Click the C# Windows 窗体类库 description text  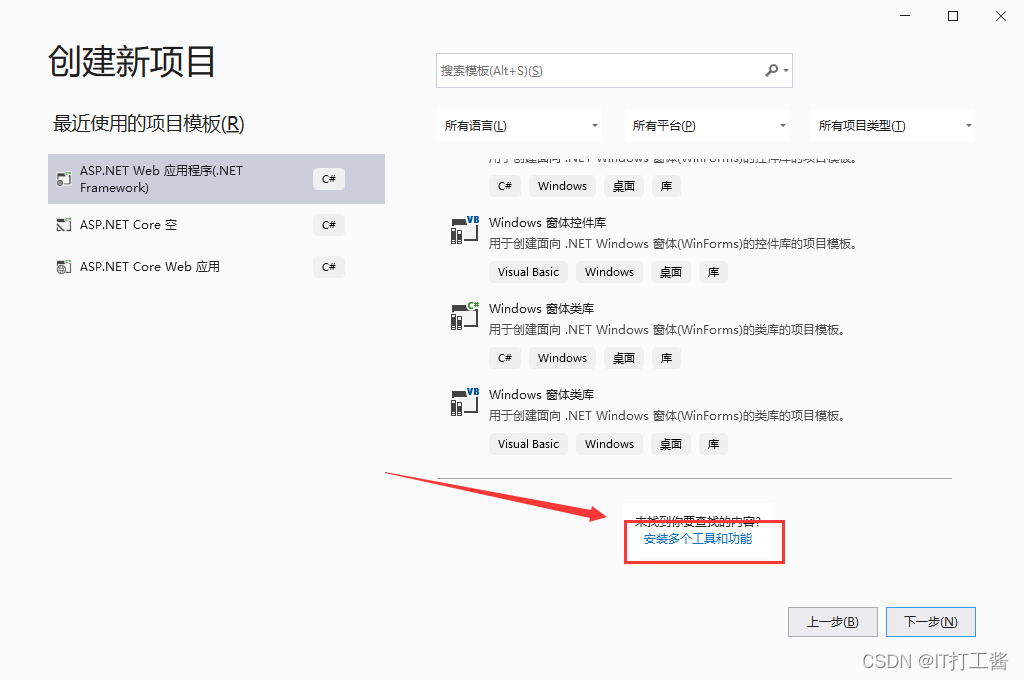pos(667,330)
